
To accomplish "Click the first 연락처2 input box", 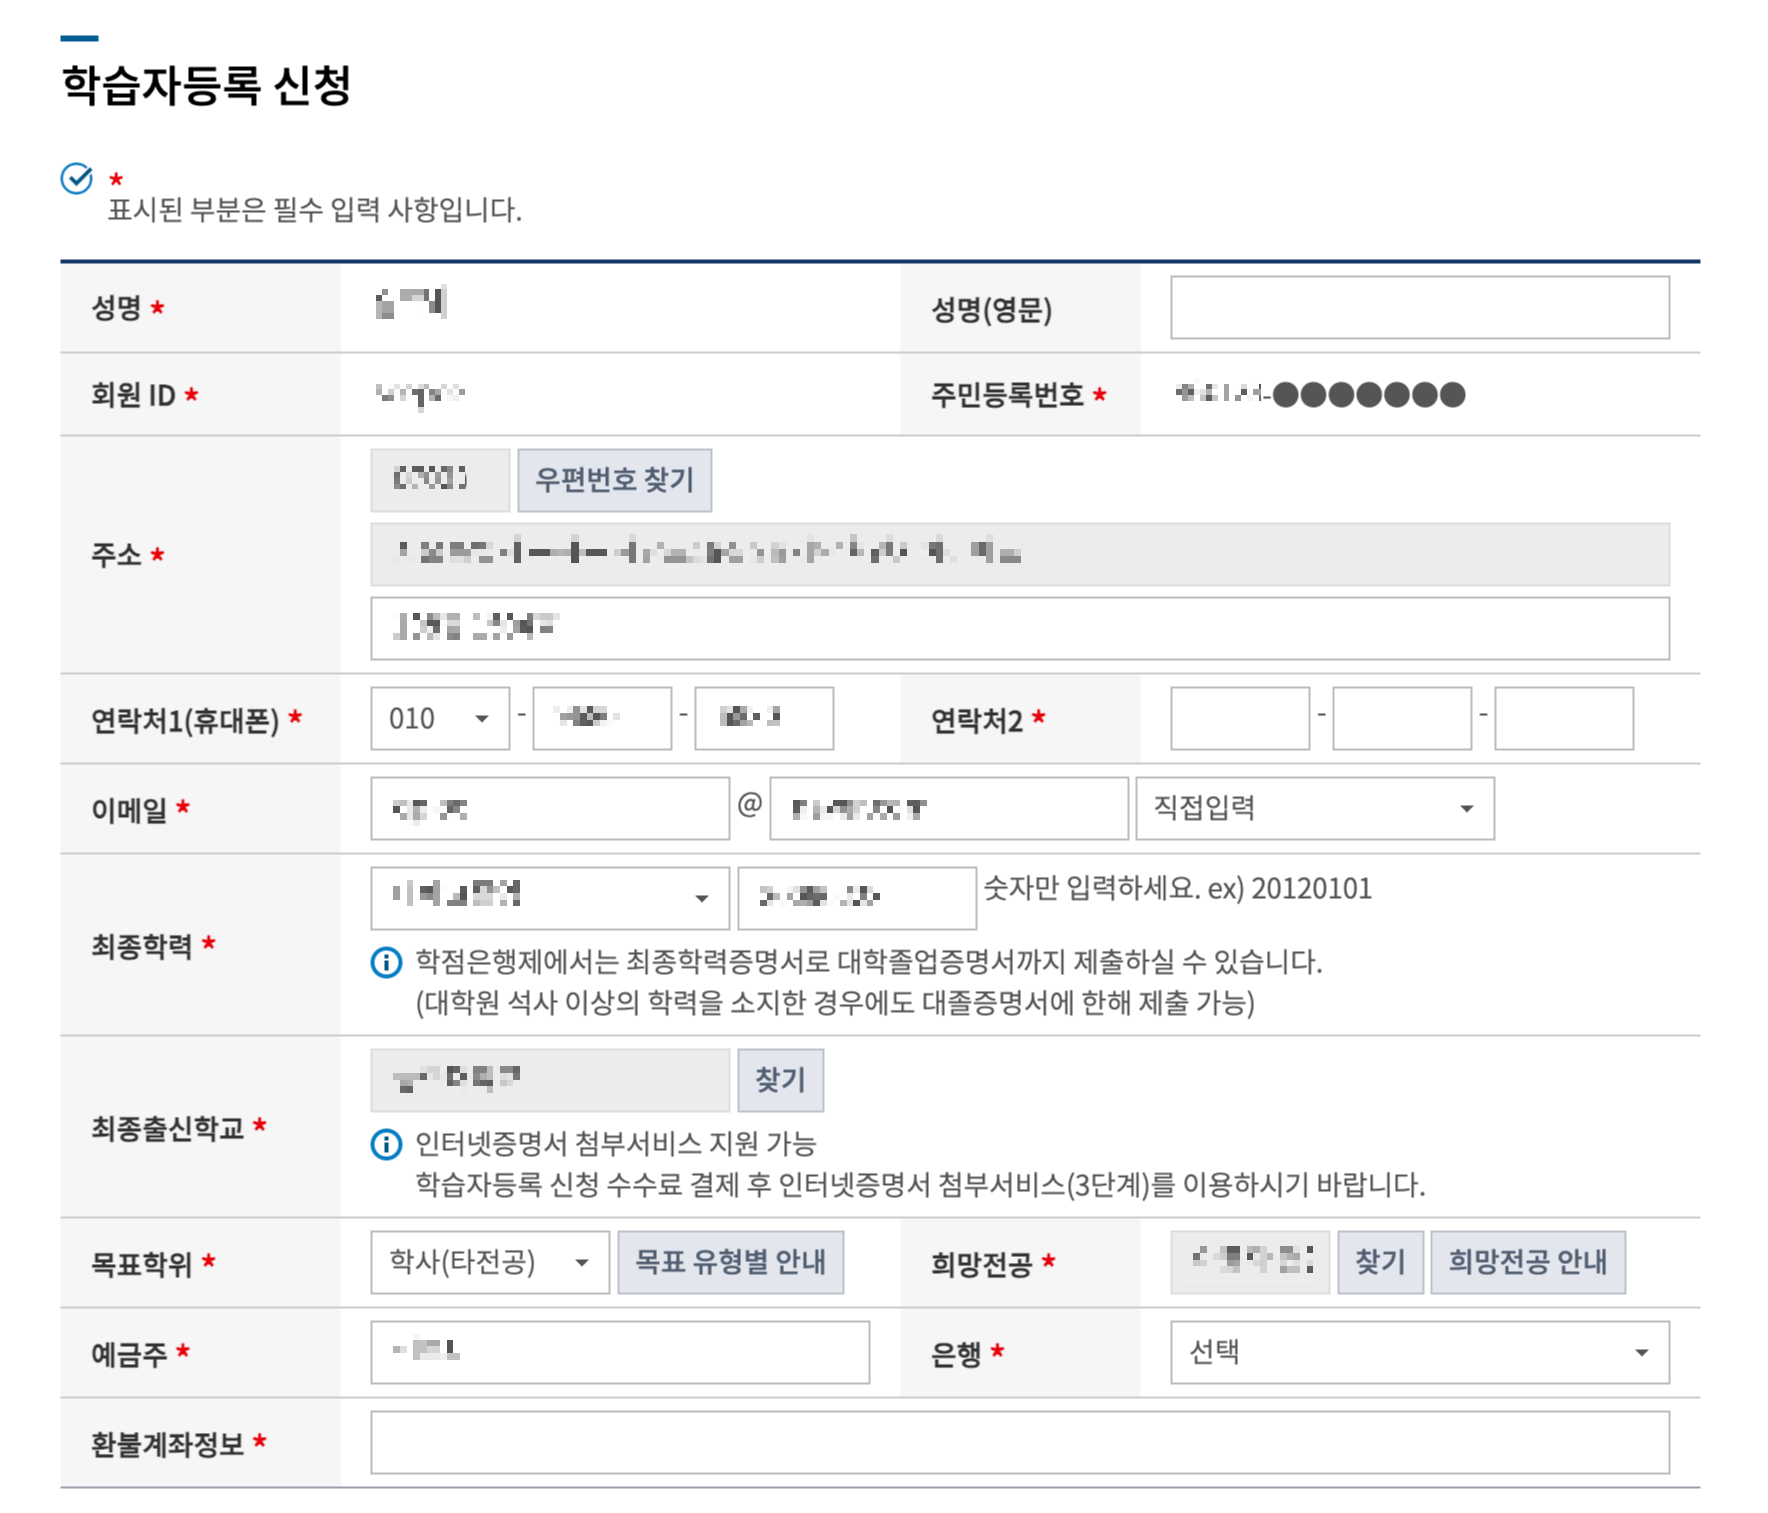I will [x=1240, y=718].
